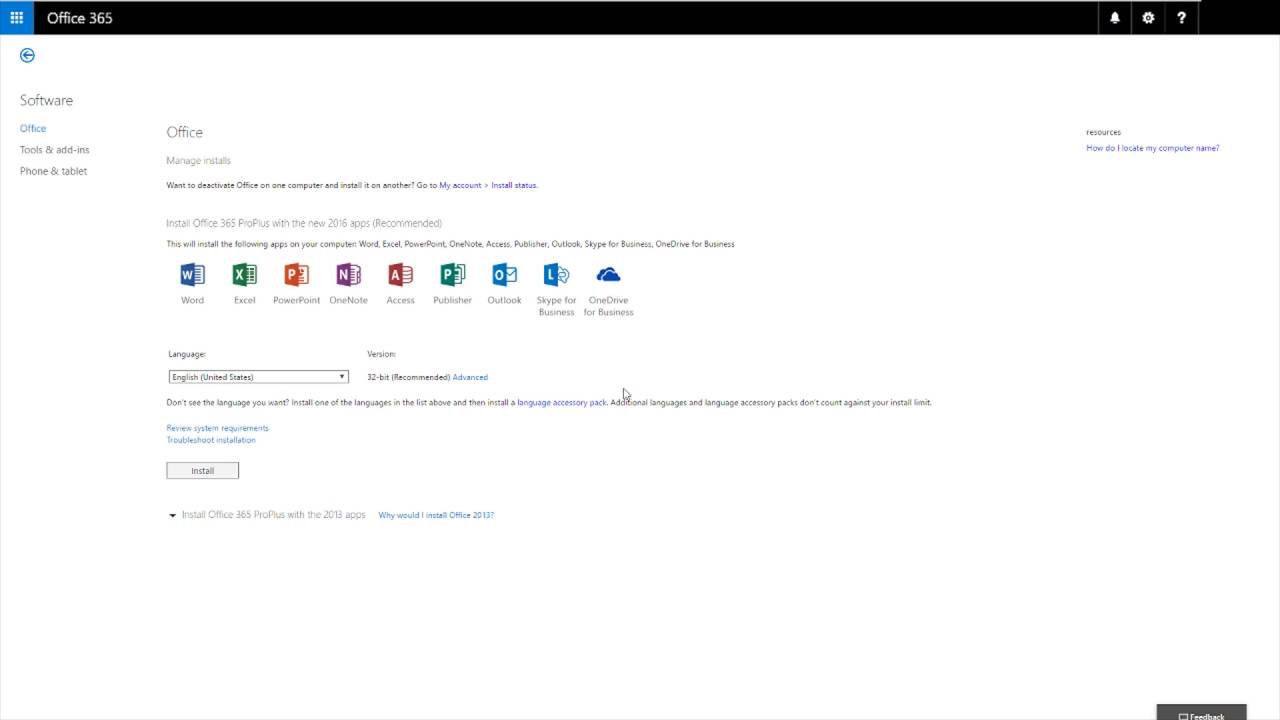Viewport: 1280px width, 720px height.
Task: Click the Feedback button
Action: click(x=1202, y=712)
